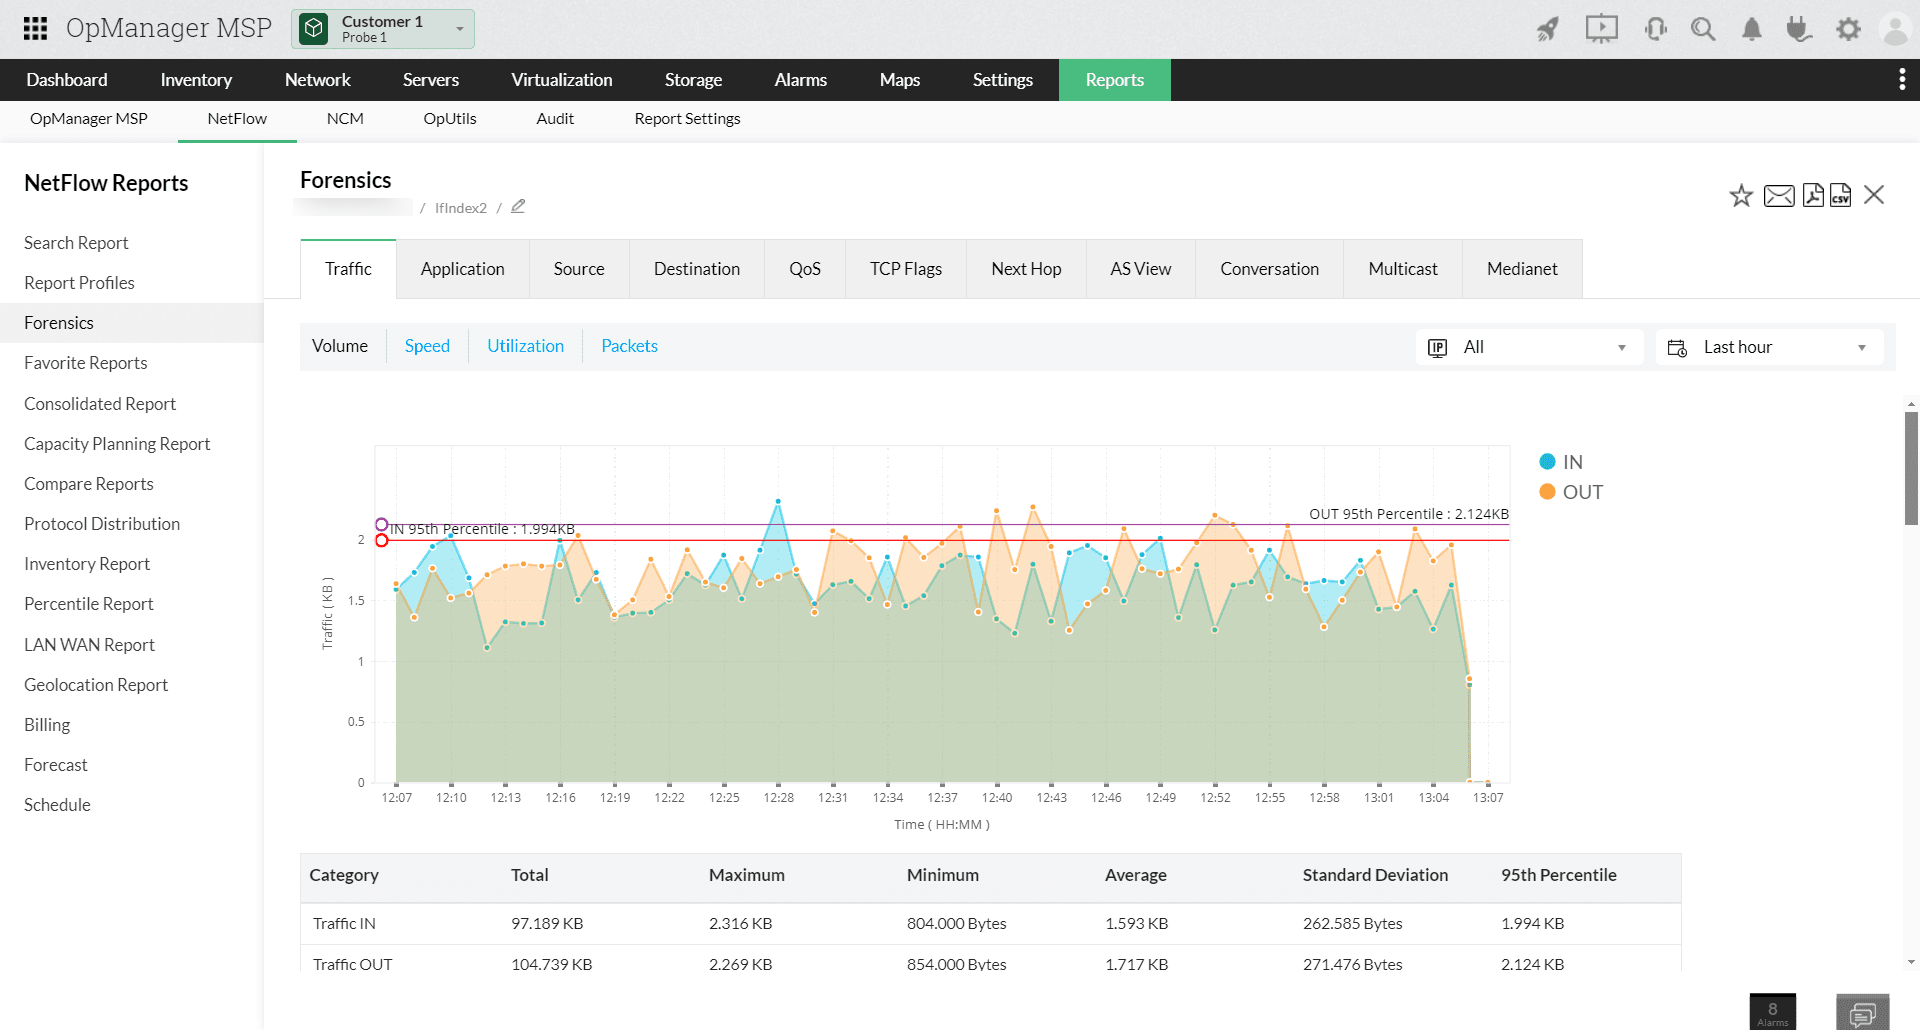Switch chart view to Speed
The height and width of the screenshot is (1030, 1920).
coord(427,346)
